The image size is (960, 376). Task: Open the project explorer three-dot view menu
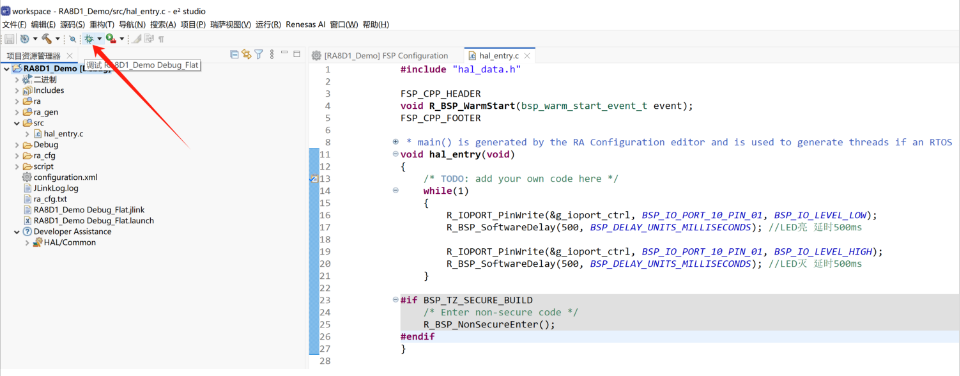271,55
